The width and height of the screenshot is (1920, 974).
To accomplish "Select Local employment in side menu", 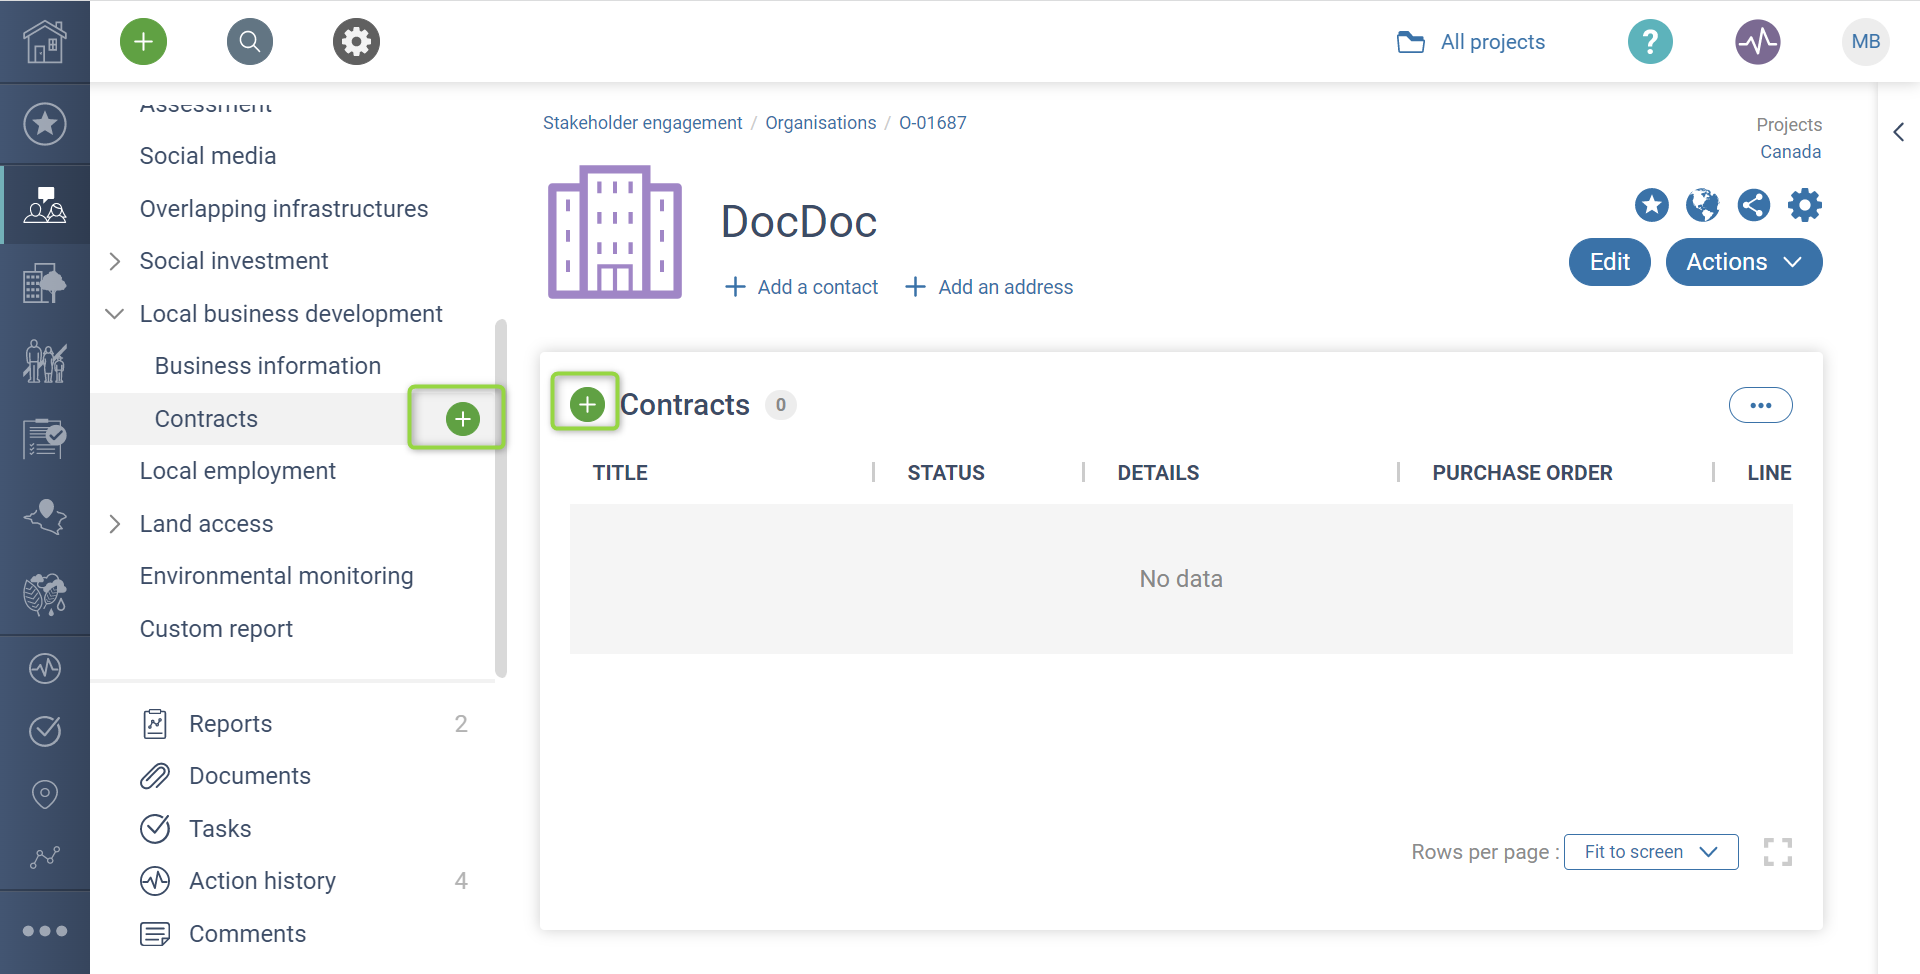I will tap(238, 471).
